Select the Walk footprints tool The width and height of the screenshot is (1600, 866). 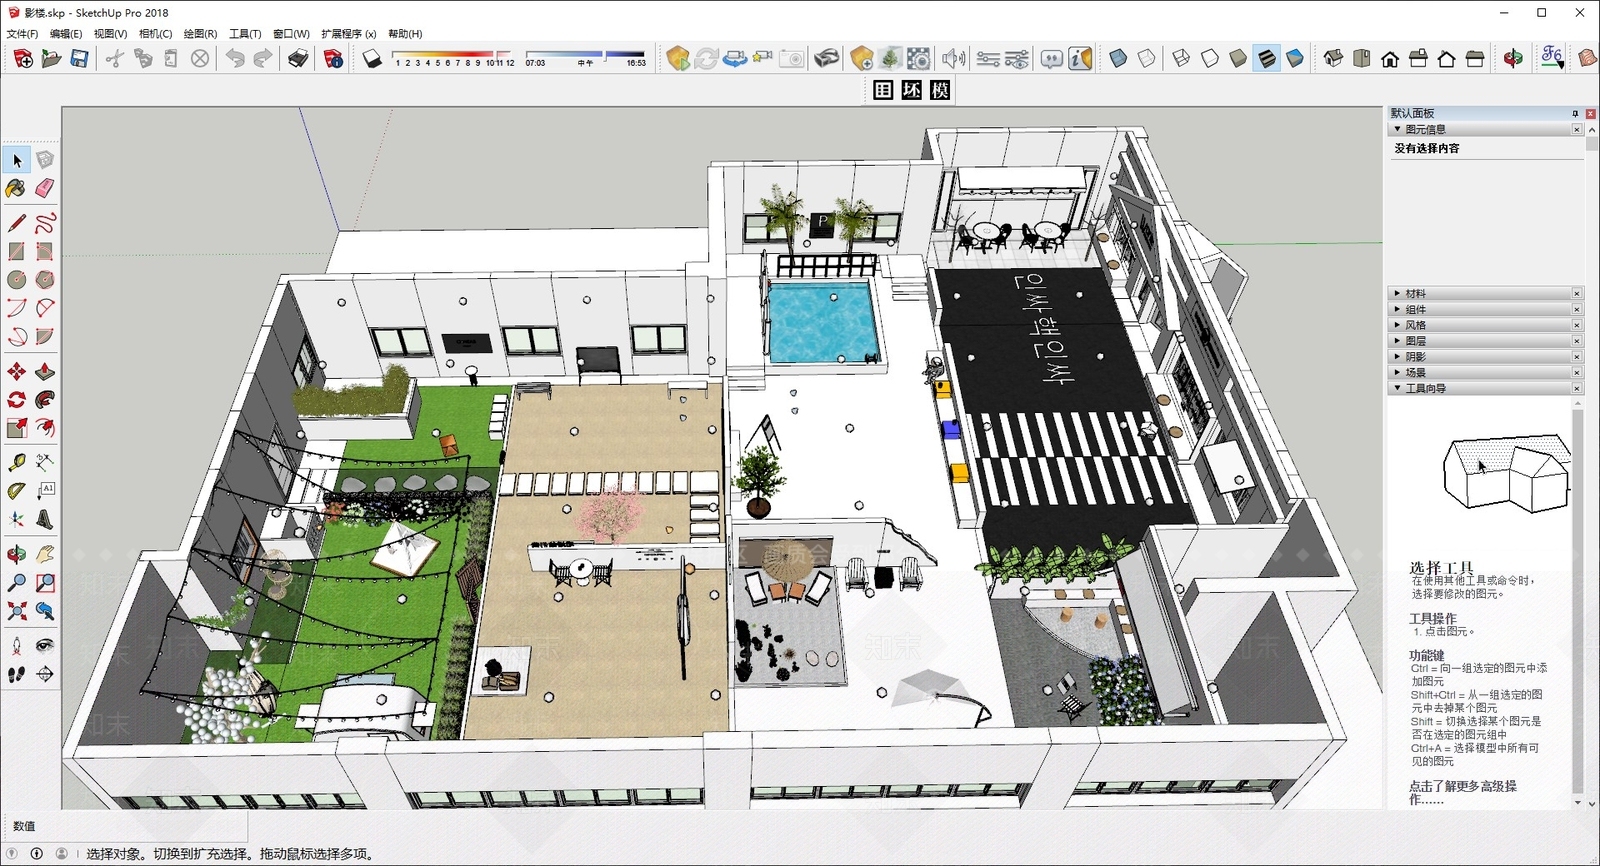[16, 674]
